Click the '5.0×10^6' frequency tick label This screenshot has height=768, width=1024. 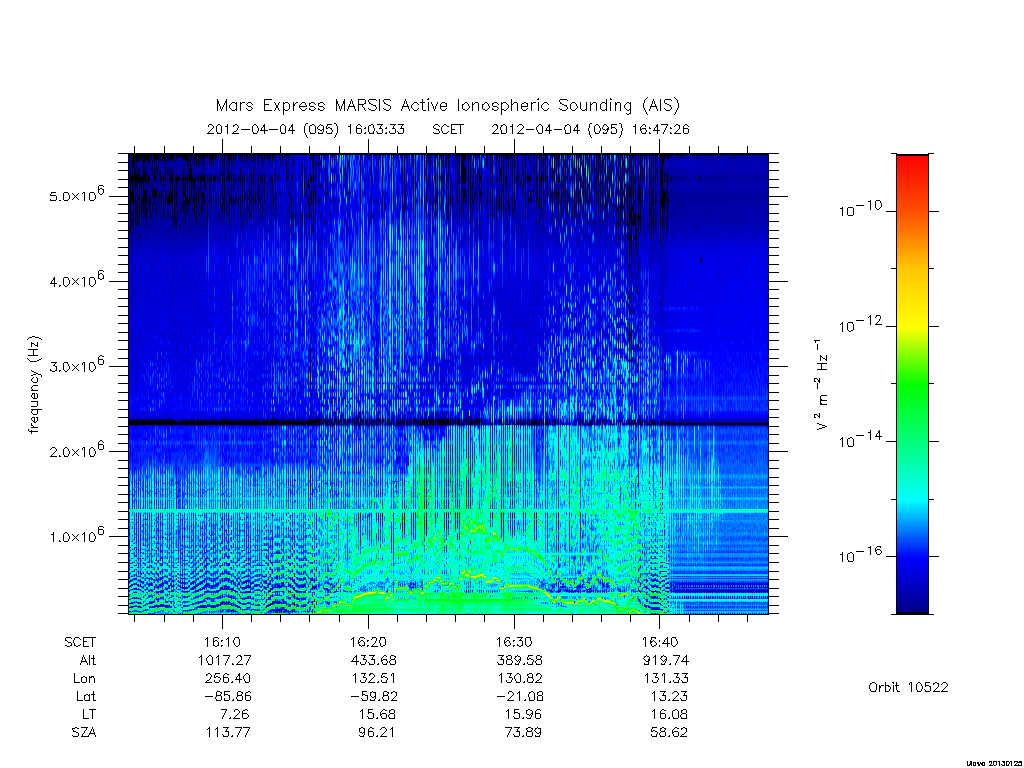tap(77, 194)
